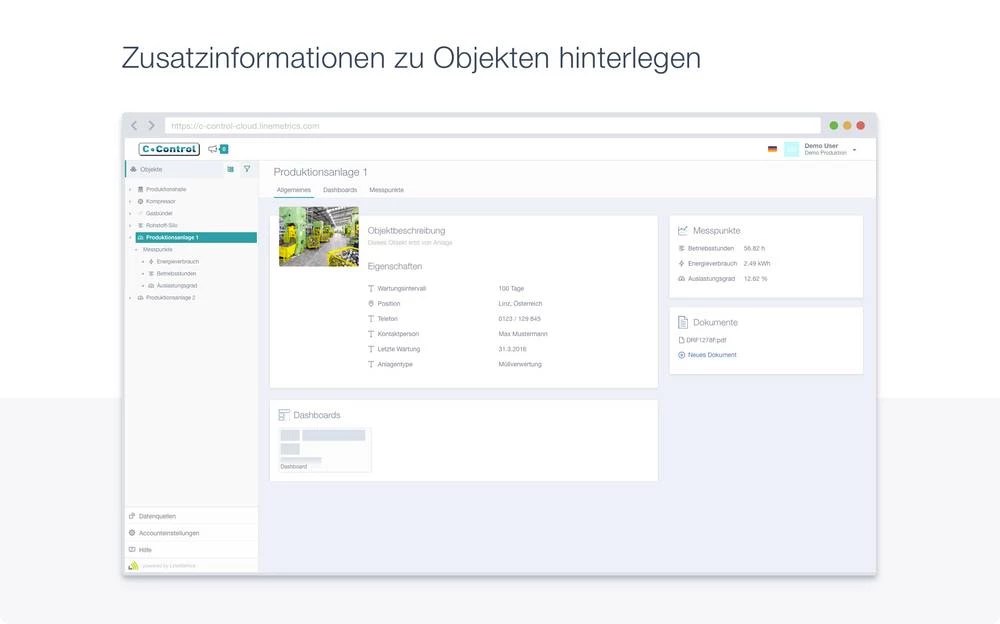This screenshot has height=624, width=1000.
Task: Expand Produktionsanlage 2 in the tree
Action: click(130, 298)
